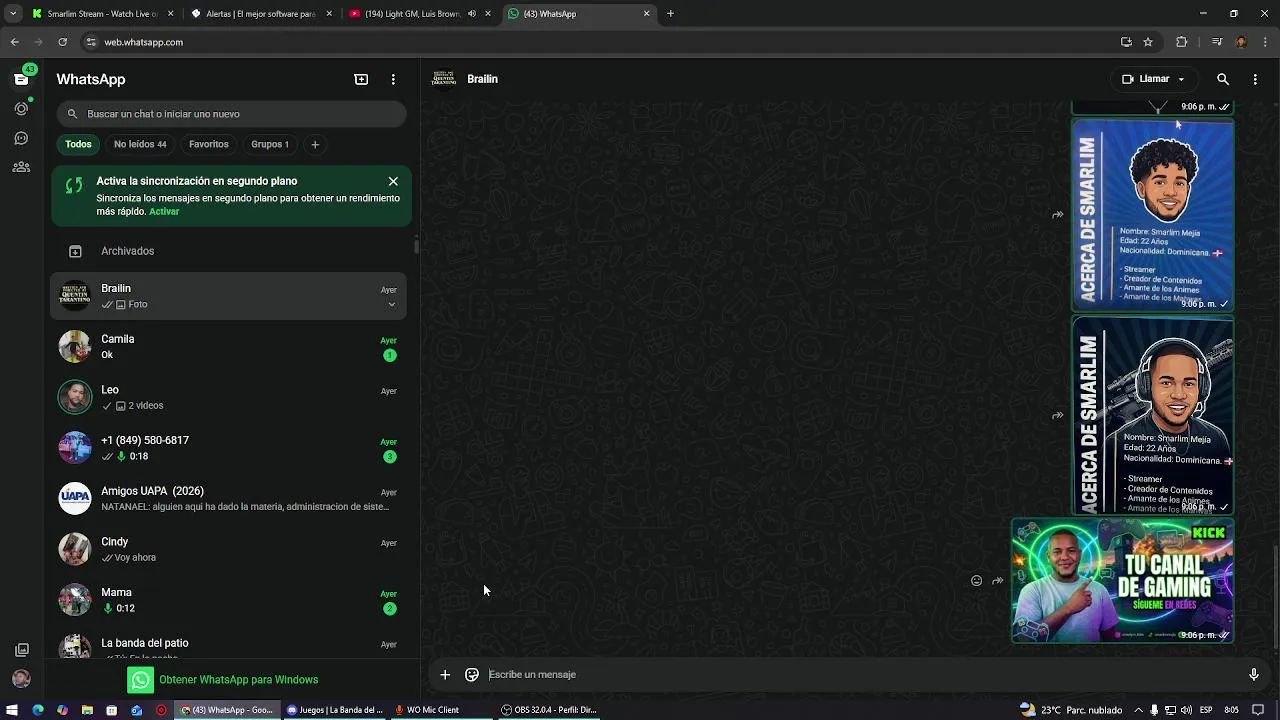Screen dimensions: 1280x720
Task: Open the Windows notification center
Action: coord(1258,710)
